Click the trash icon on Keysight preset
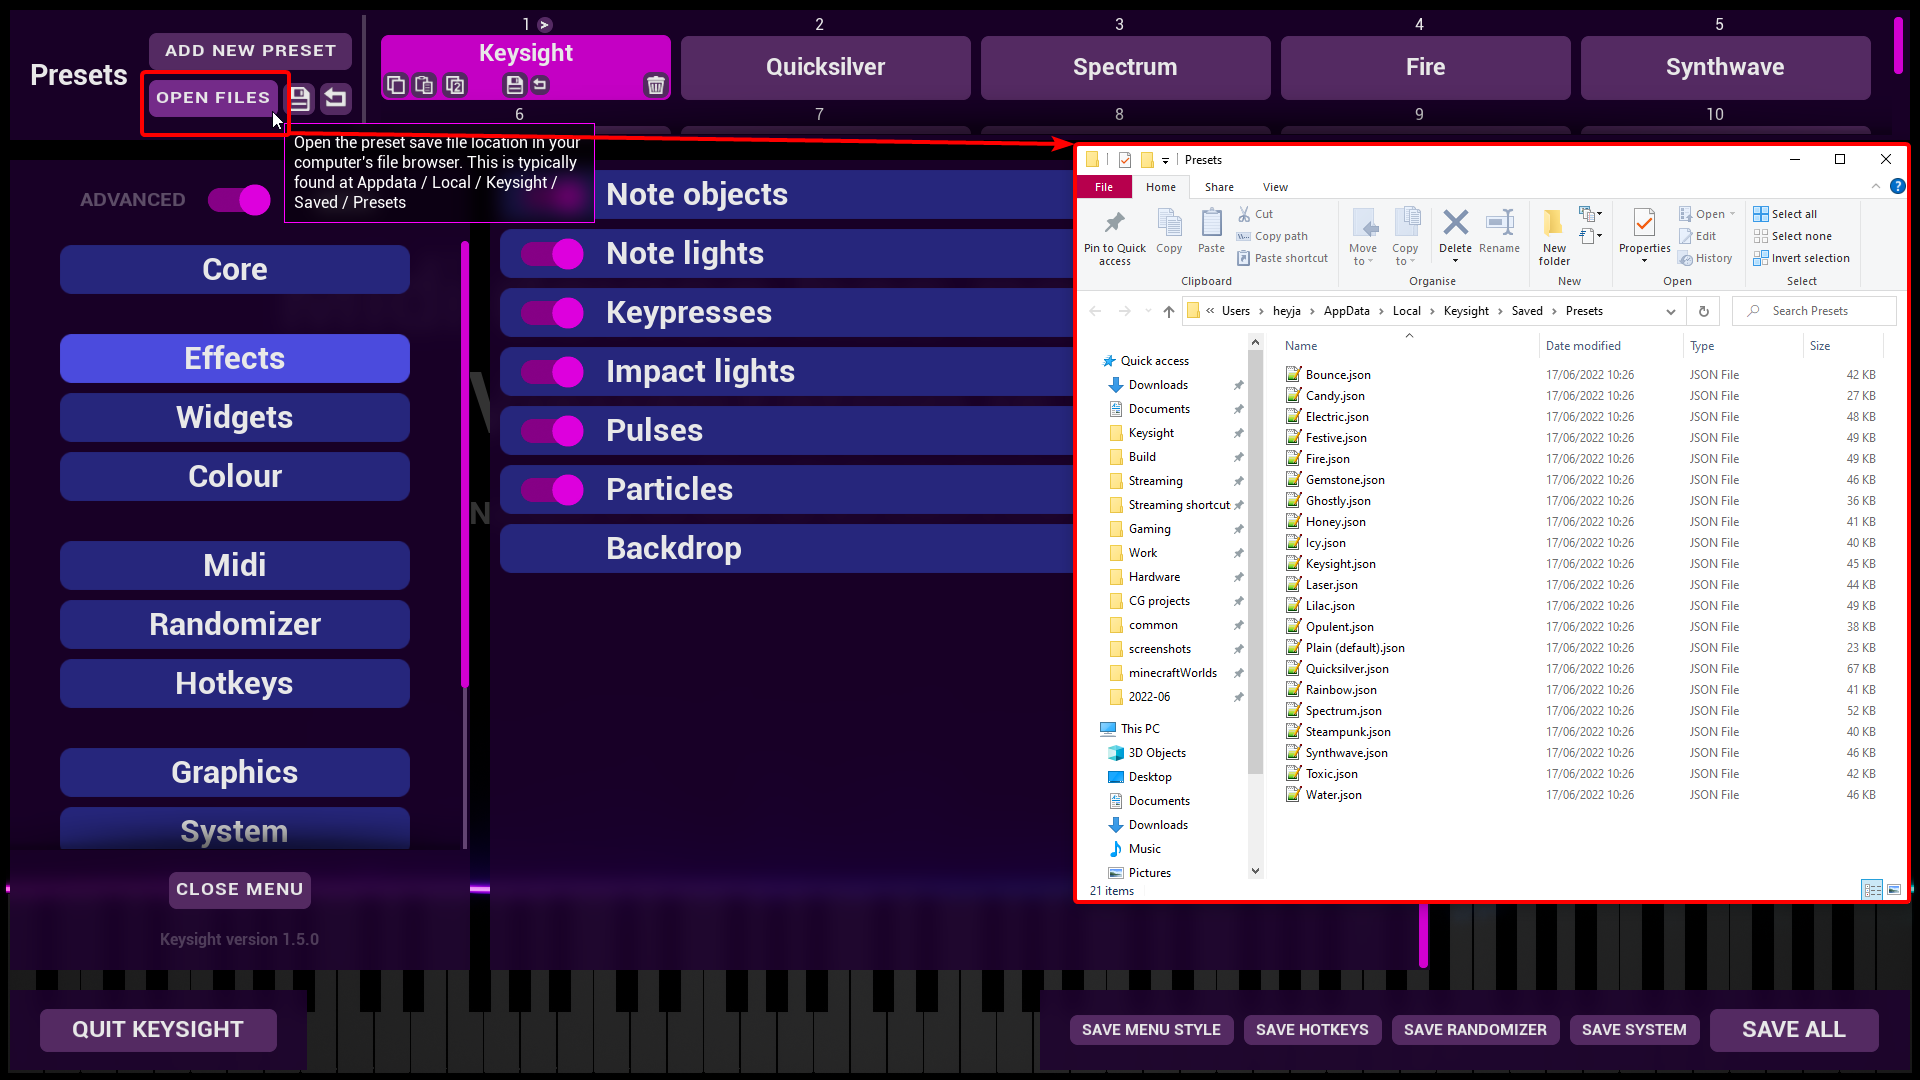The image size is (1920, 1080). 655,85
